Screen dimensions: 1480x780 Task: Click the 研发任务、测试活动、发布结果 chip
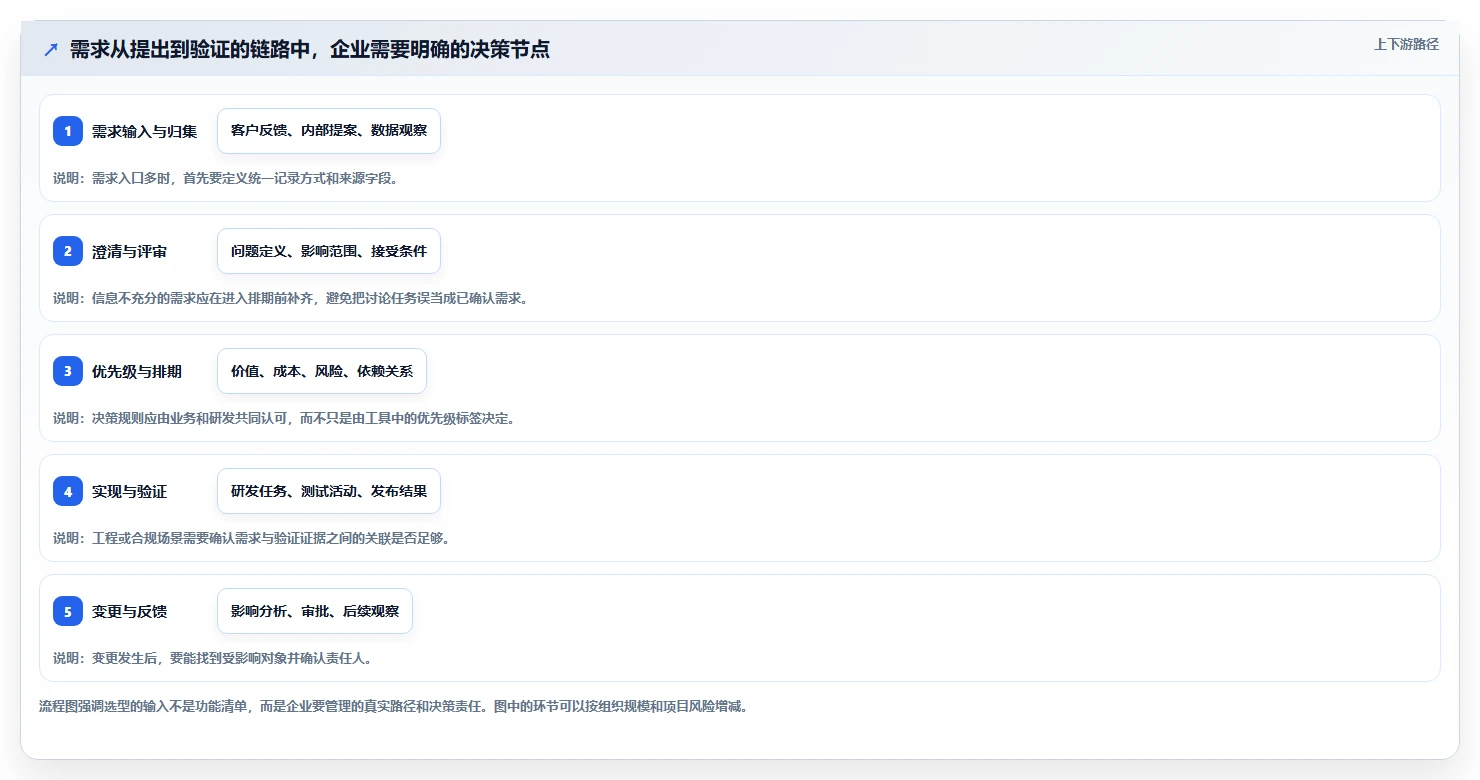click(329, 491)
